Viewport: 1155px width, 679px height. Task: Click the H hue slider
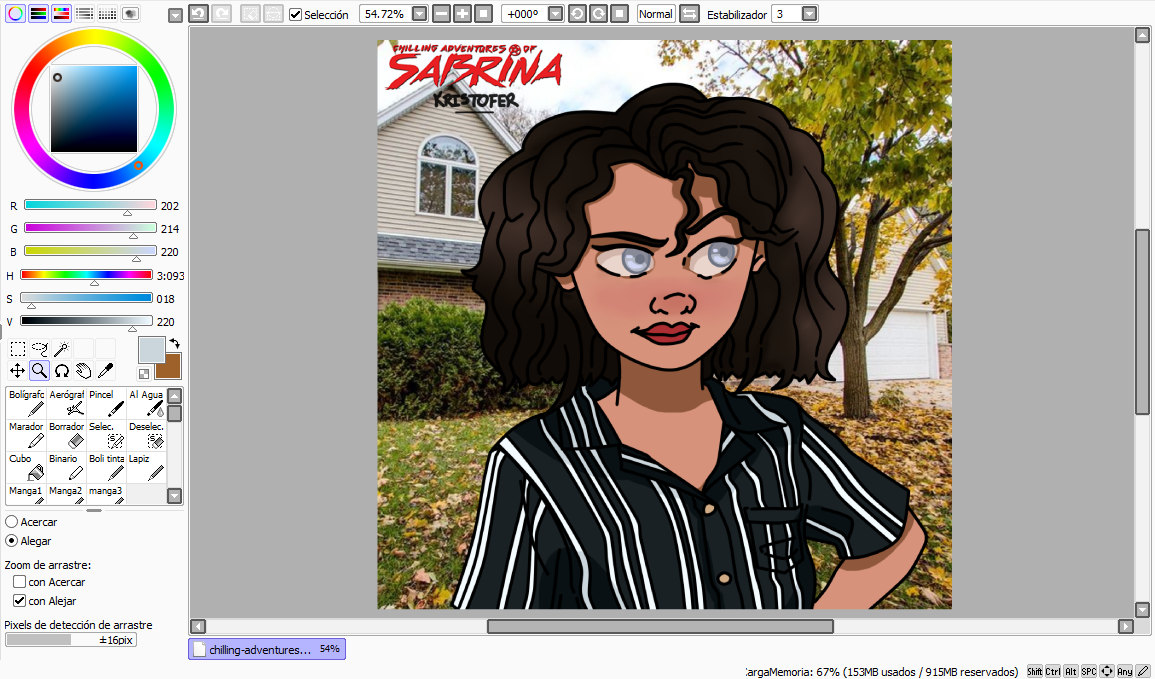86,275
